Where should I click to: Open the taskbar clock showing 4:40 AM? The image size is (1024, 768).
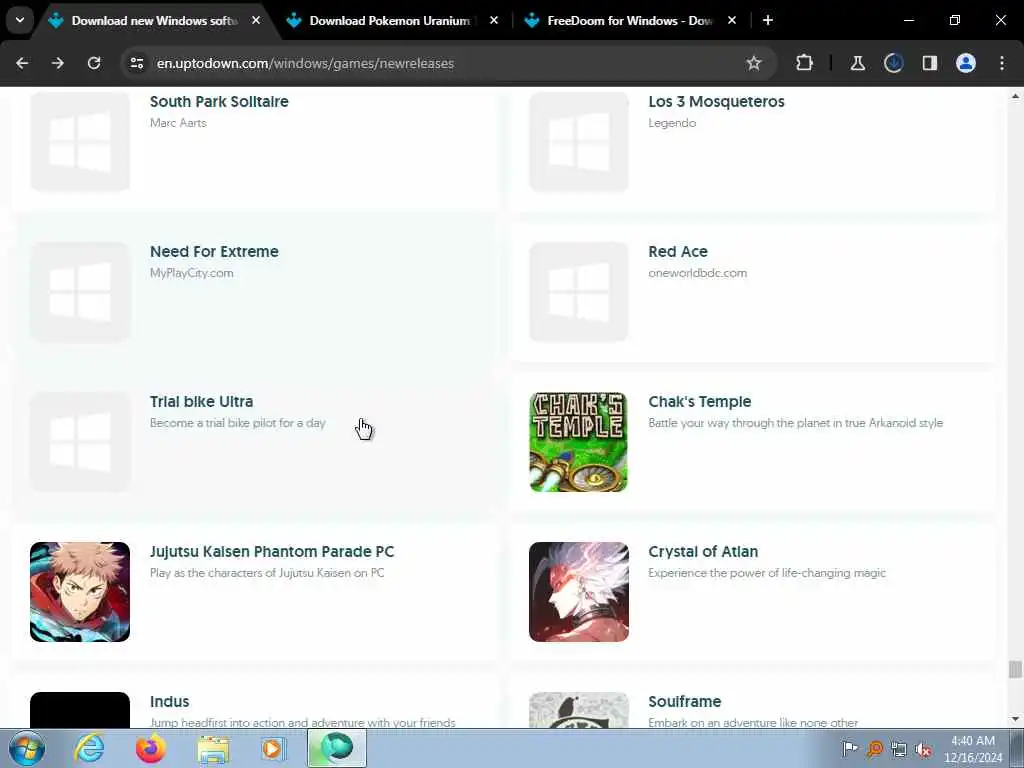973,748
